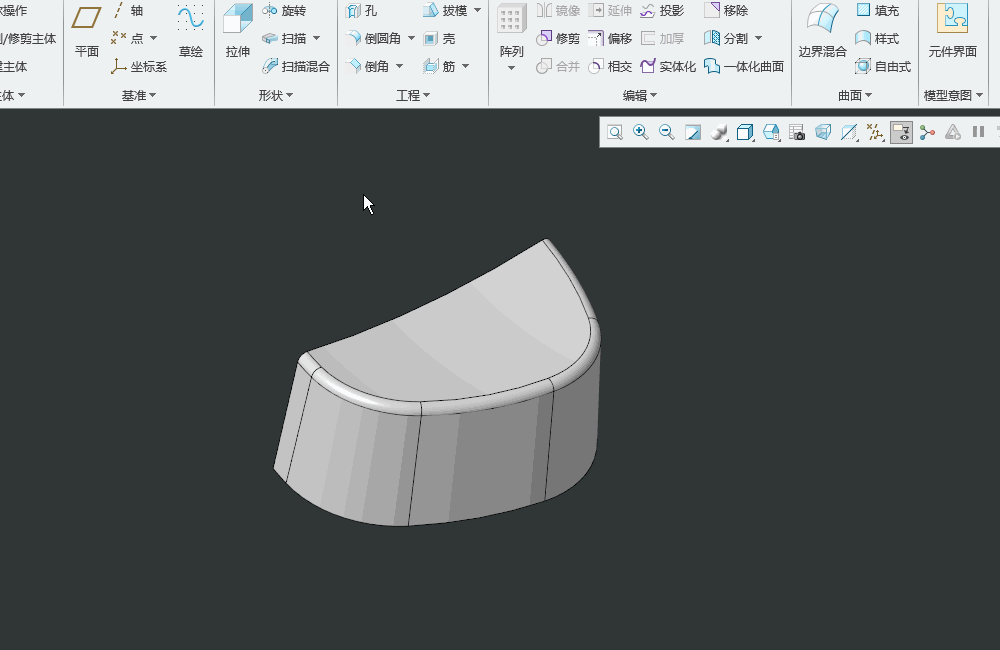Screen dimensions: 1000x650
Task: Open the 阵列 (Pattern) tool
Action: 511,31
